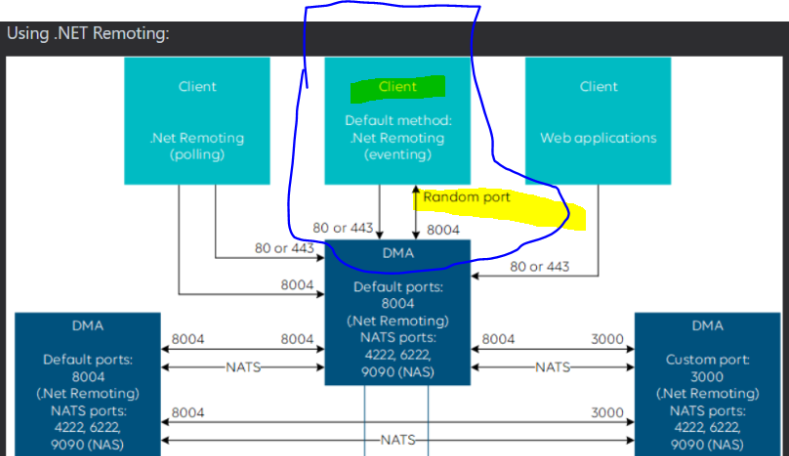Click the "8004" label beside Random port arrow
This screenshot has width=789, height=456.
pos(443,230)
